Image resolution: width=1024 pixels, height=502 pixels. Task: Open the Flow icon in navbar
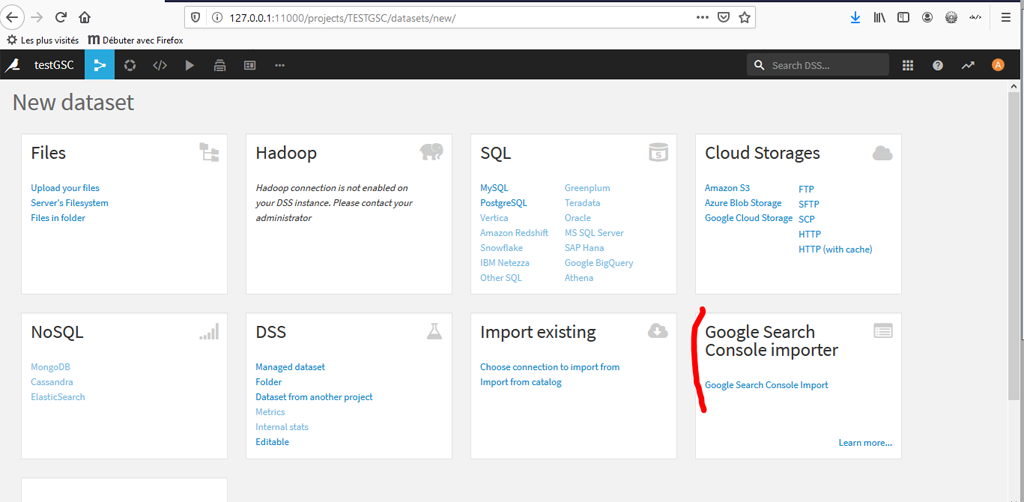(99, 65)
